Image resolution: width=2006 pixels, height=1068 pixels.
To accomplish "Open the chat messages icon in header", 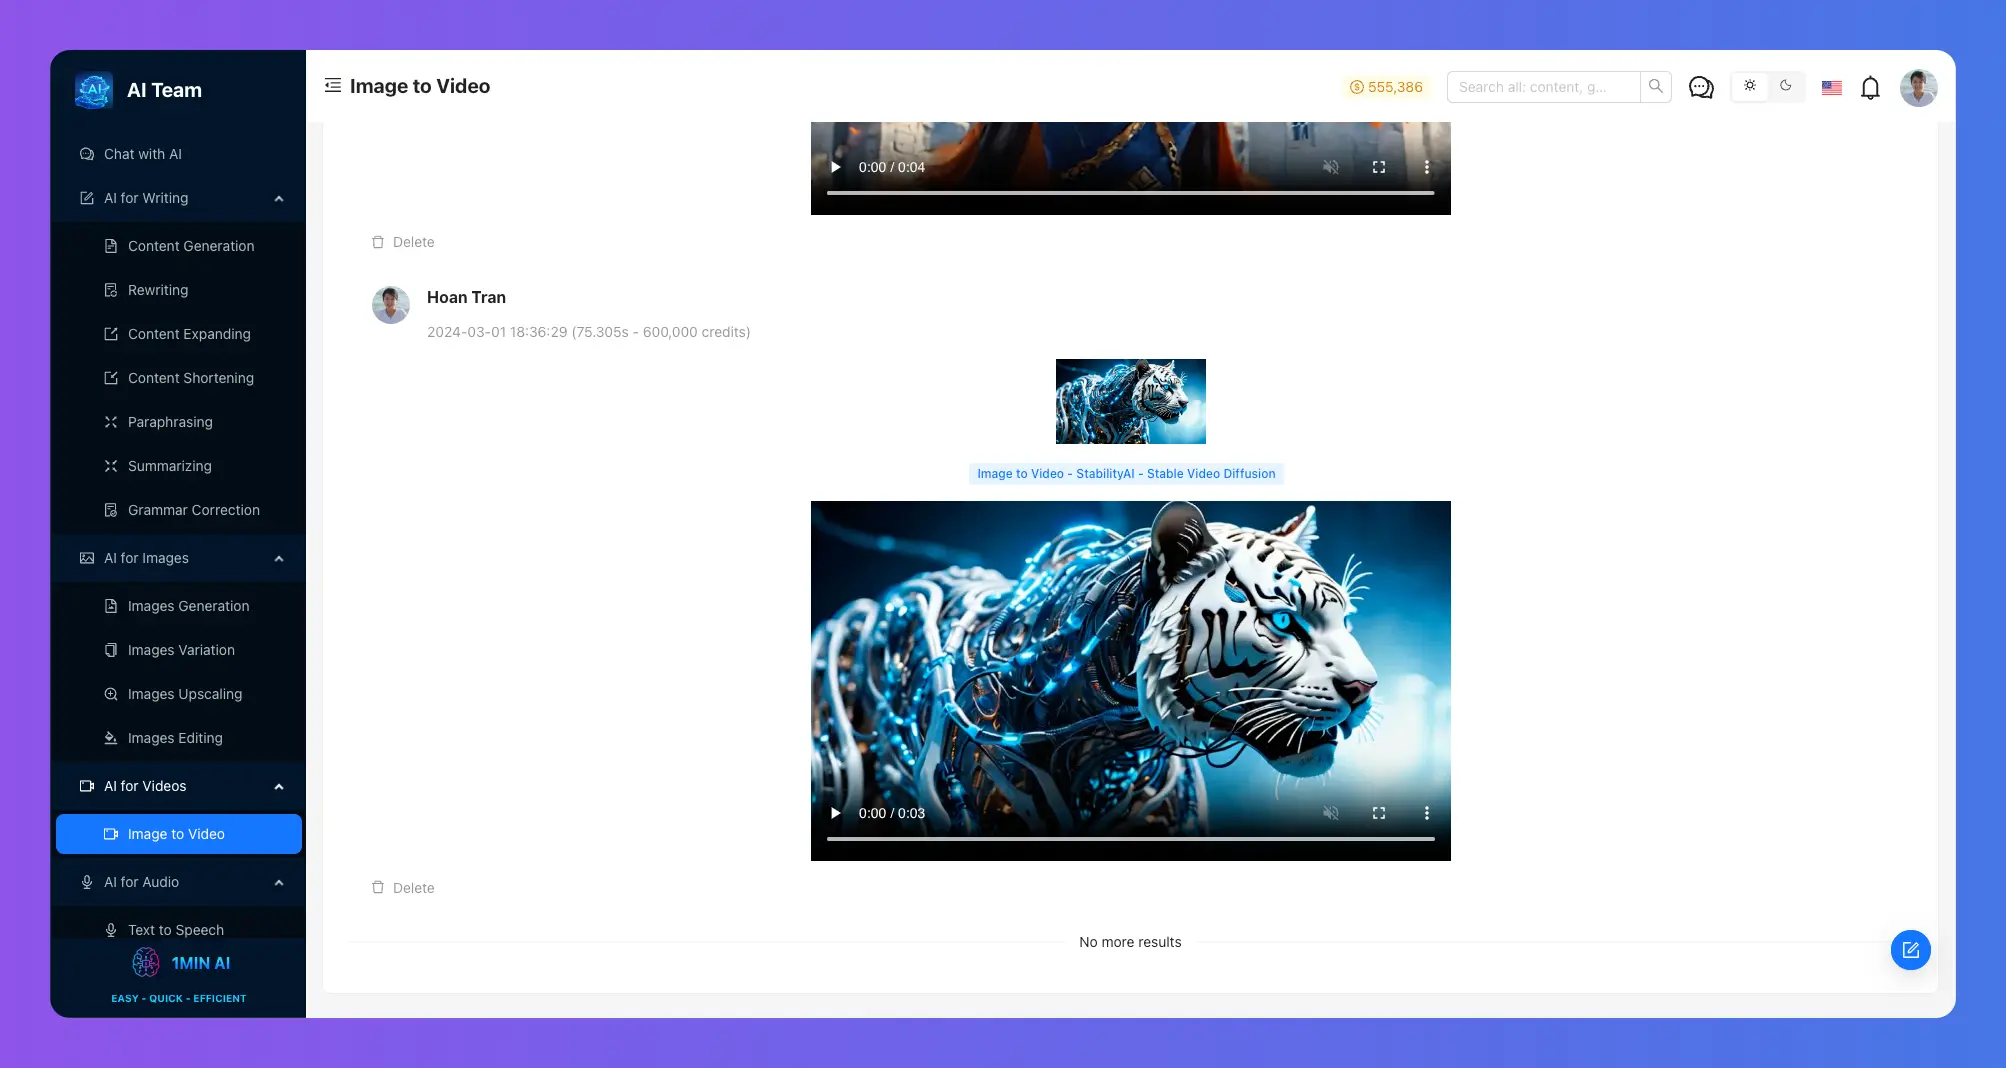I will (x=1700, y=87).
